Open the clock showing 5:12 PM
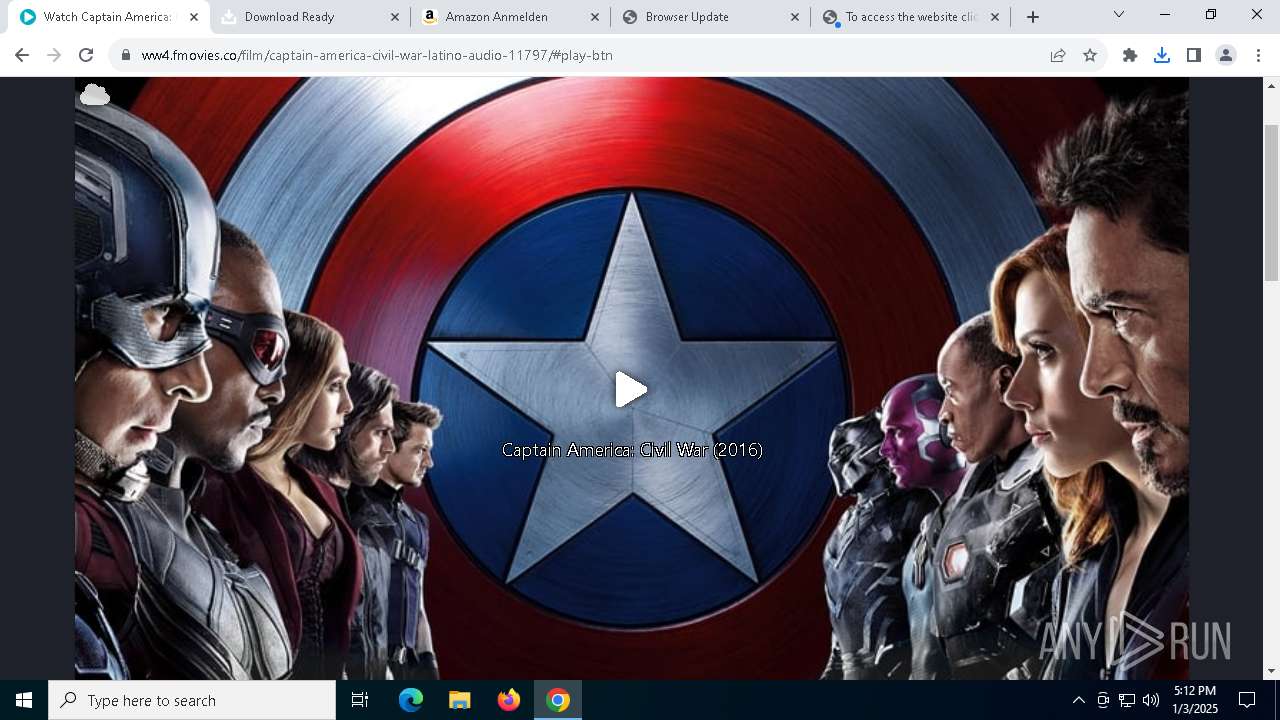 (1195, 700)
